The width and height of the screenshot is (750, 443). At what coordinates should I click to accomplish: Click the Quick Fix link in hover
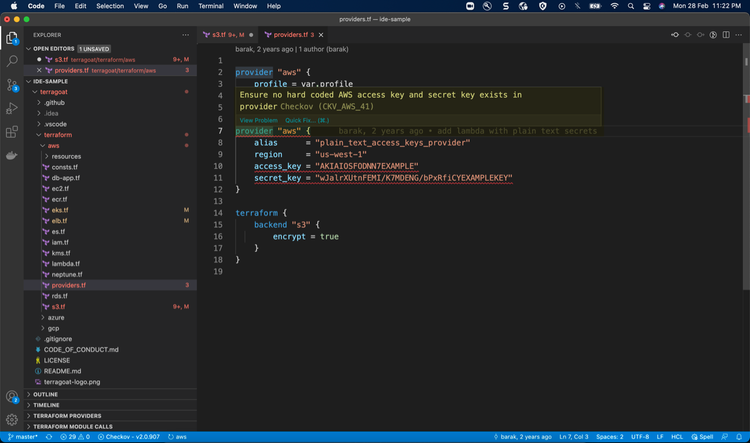300,120
